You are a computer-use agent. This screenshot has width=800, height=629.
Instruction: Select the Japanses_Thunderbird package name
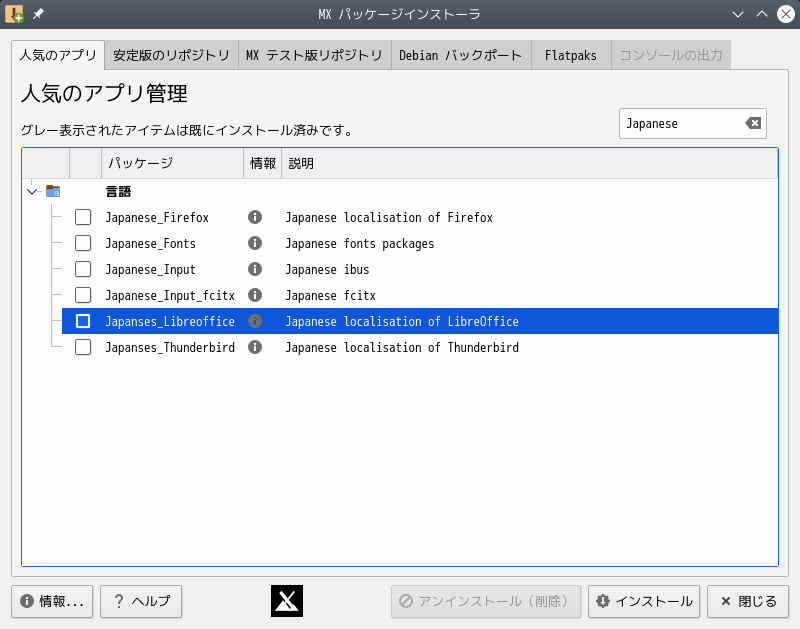click(170, 347)
